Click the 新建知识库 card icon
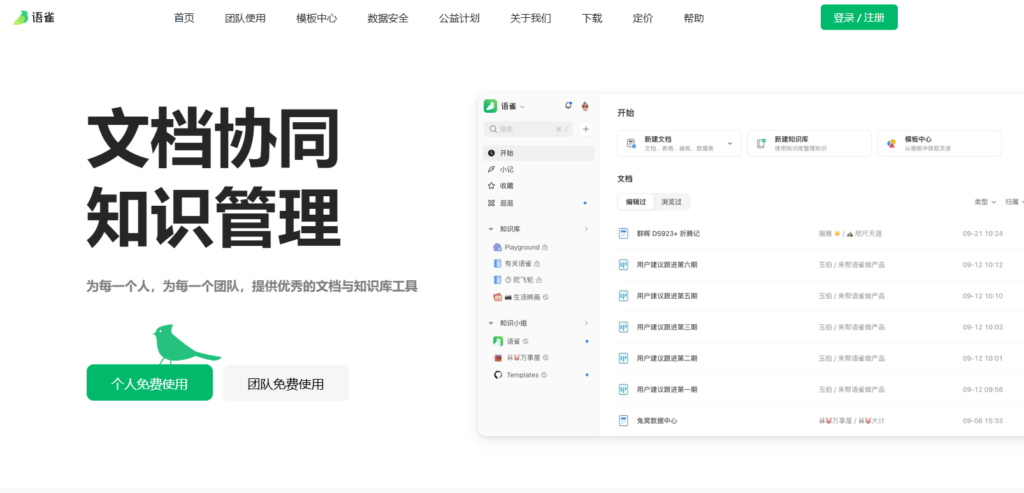 (x=761, y=143)
